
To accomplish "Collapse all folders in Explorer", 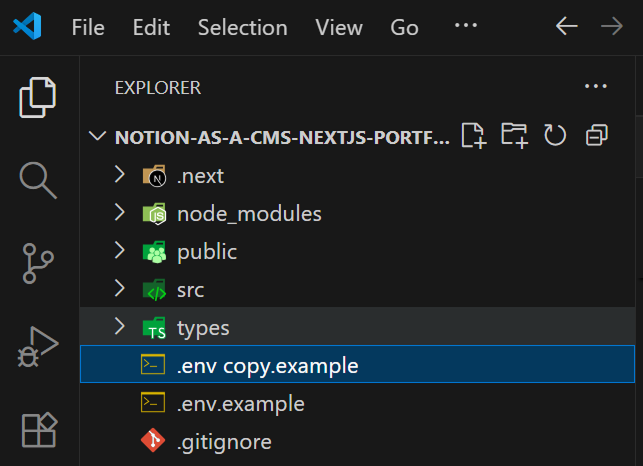I will pos(596,136).
